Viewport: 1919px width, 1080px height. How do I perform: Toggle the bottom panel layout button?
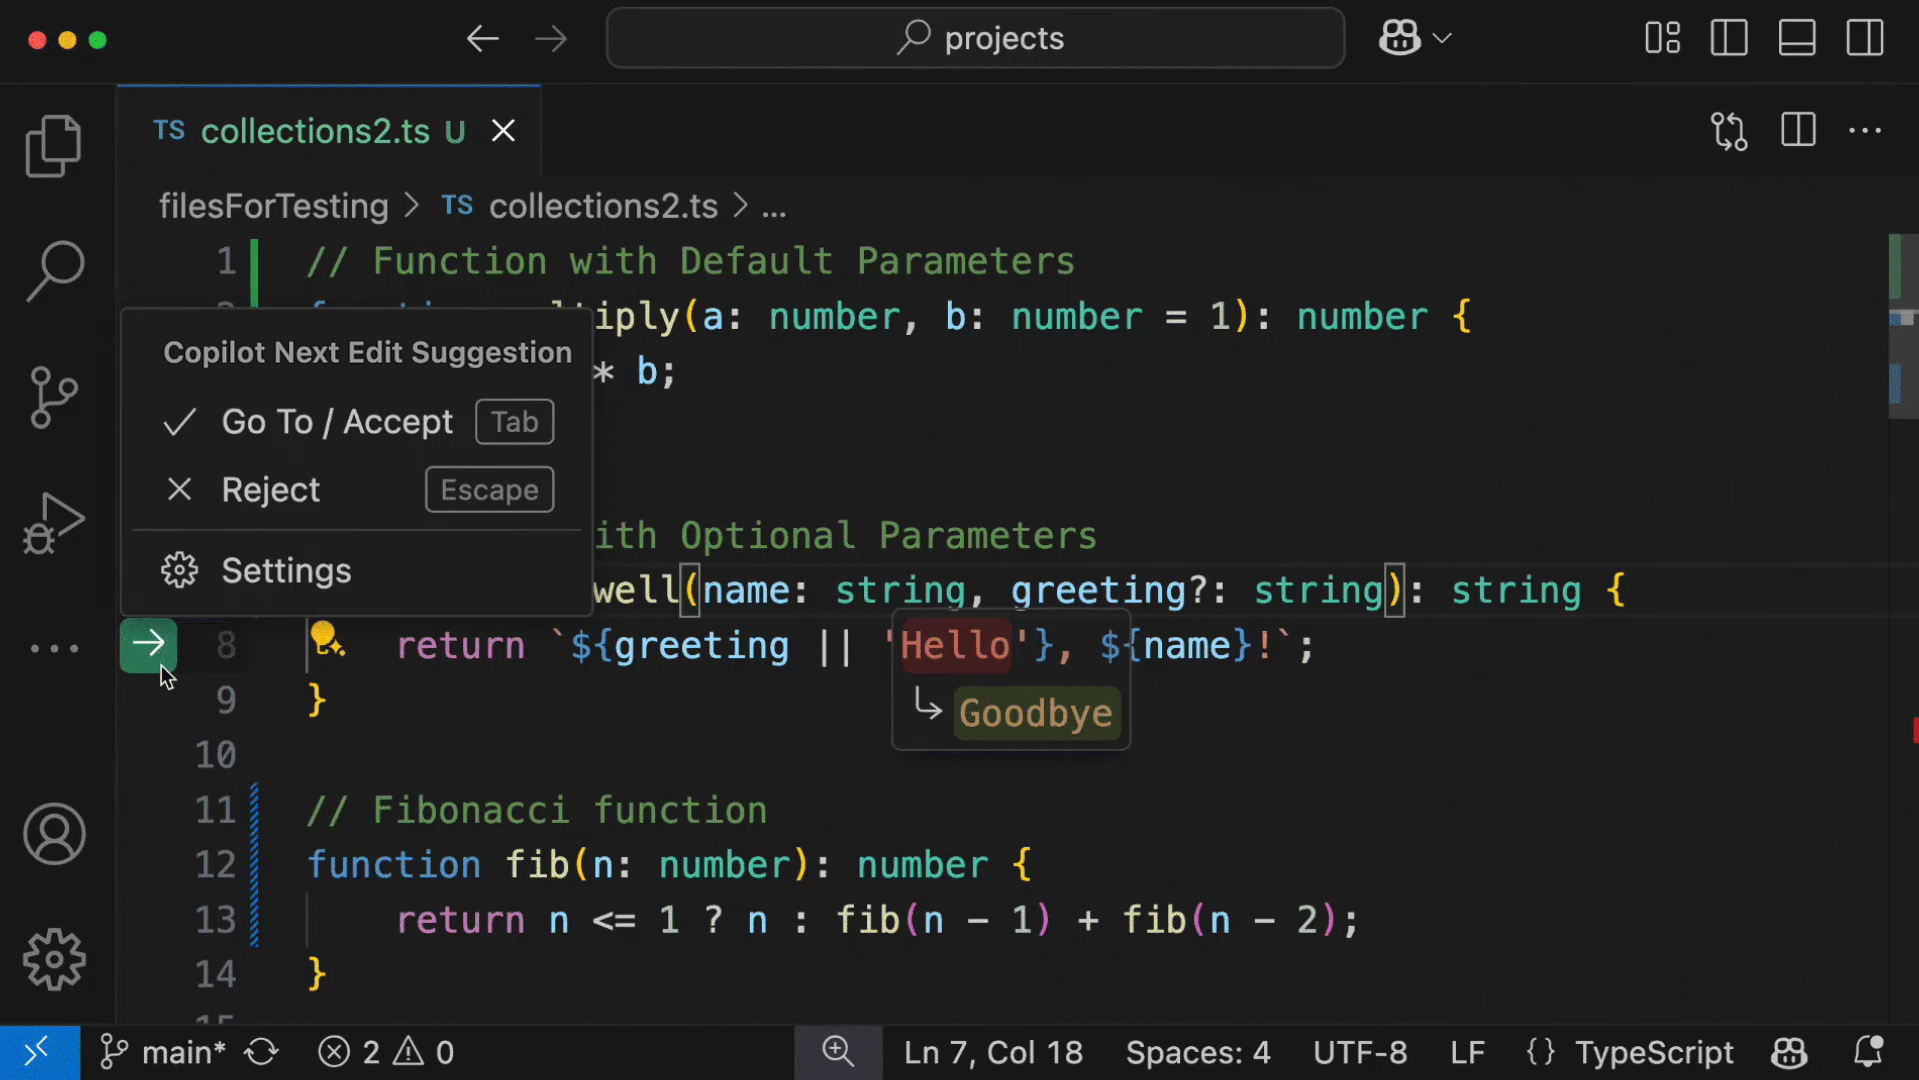pyautogui.click(x=1796, y=38)
